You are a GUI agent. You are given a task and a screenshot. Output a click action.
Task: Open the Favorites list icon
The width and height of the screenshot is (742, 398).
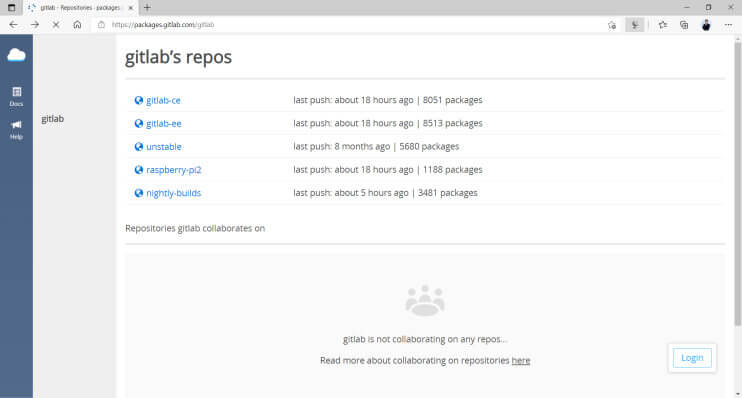coord(662,25)
